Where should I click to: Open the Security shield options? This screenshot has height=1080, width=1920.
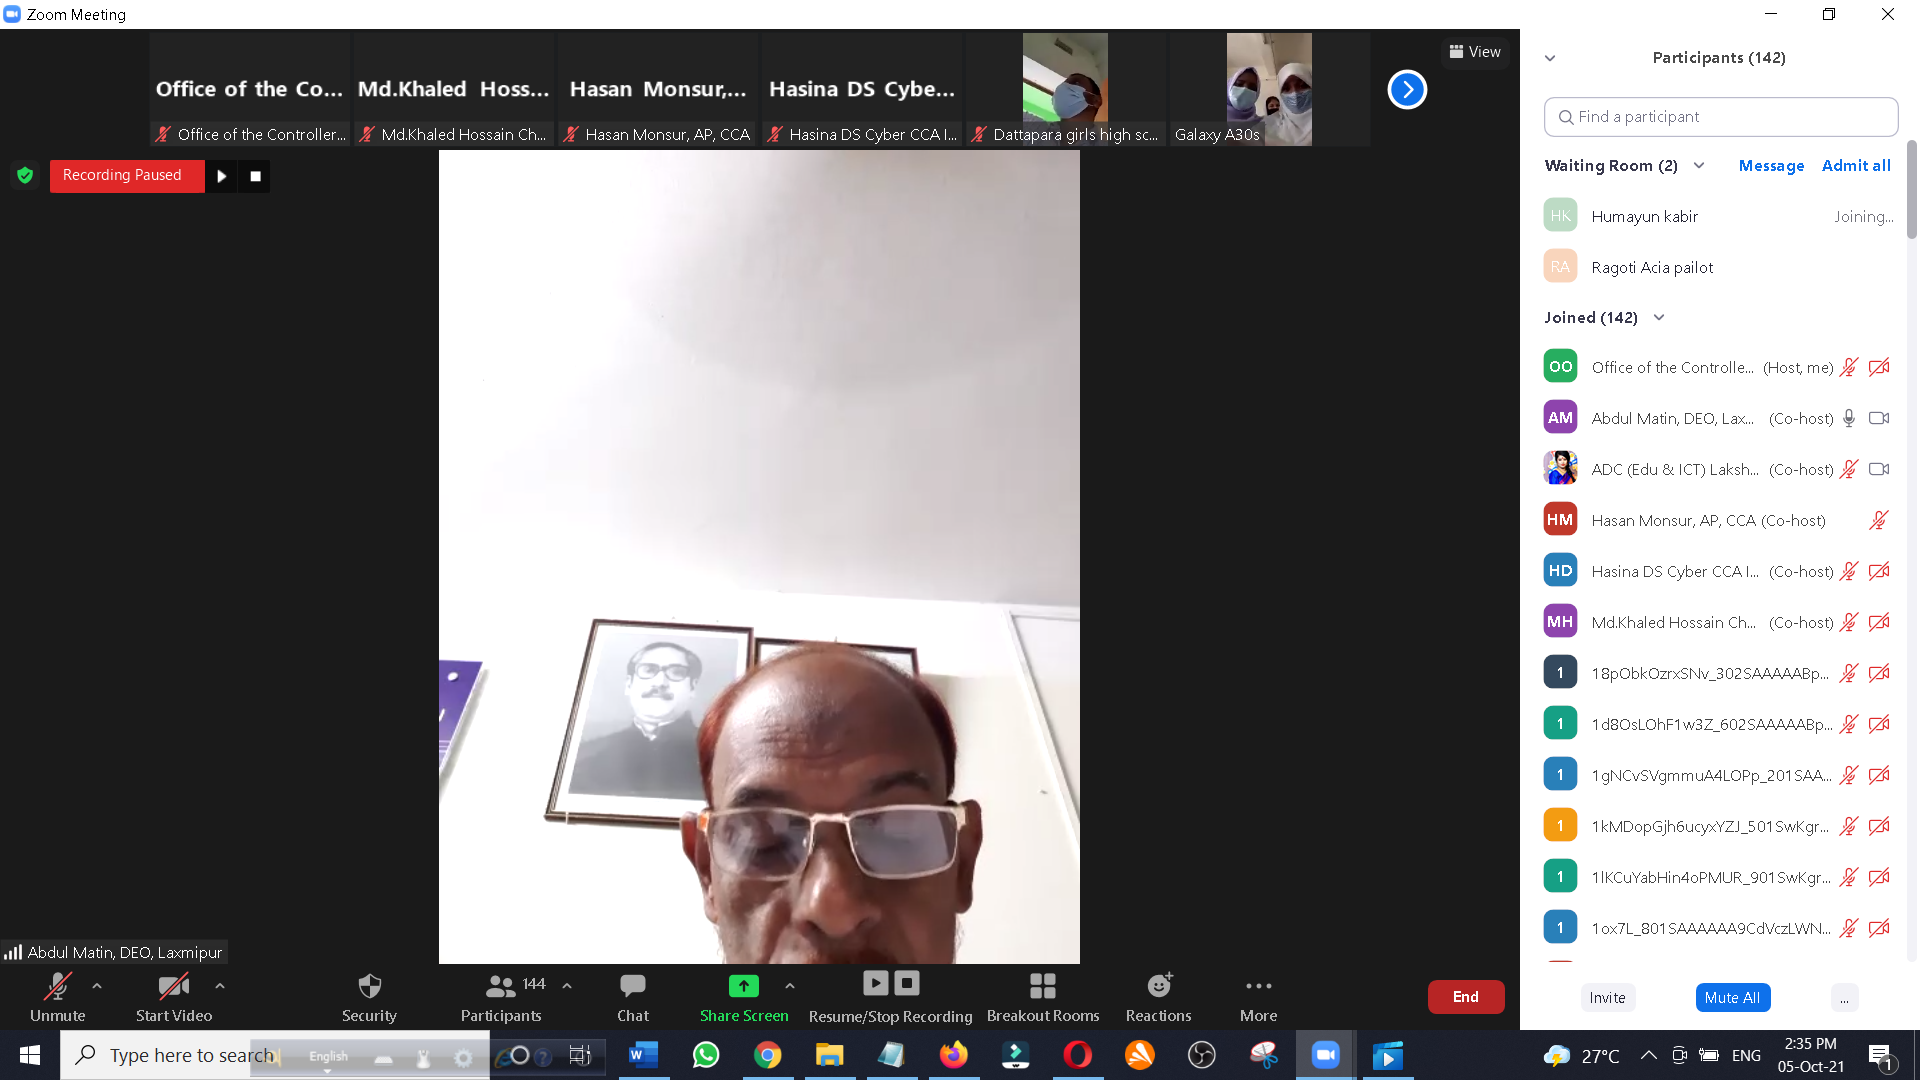[x=369, y=986]
